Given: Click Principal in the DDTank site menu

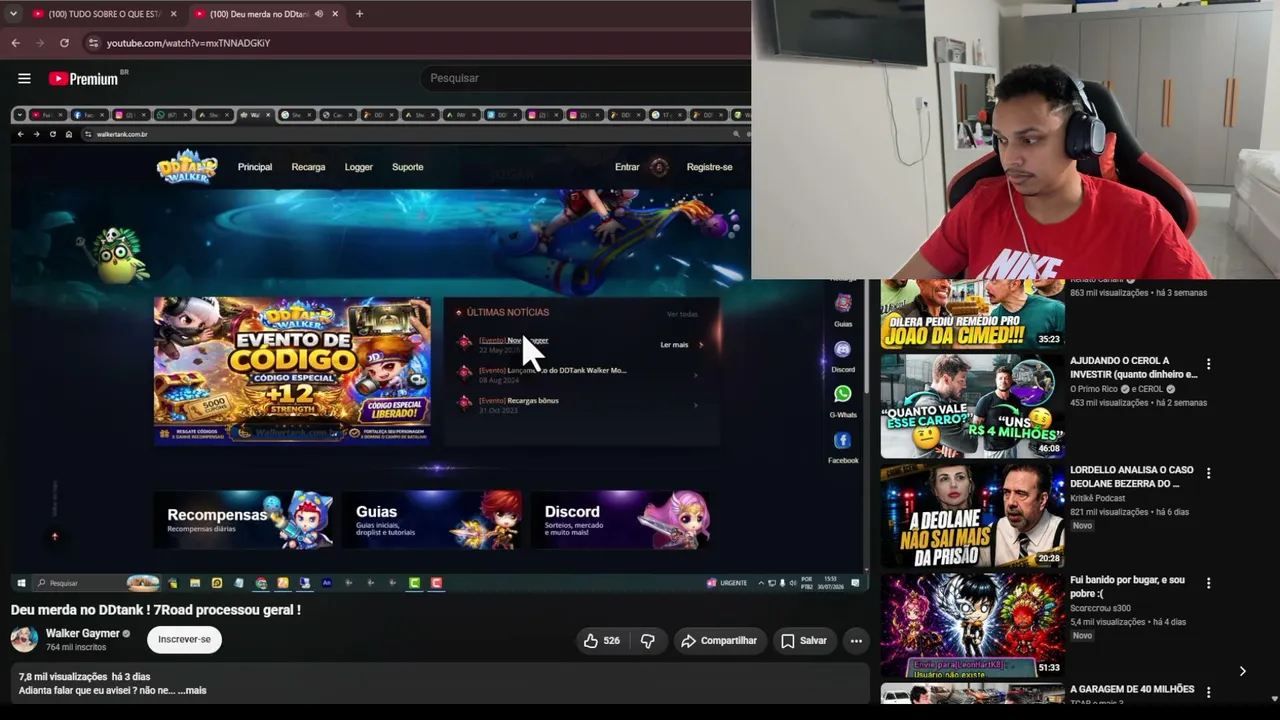Looking at the screenshot, I should pyautogui.click(x=255, y=167).
